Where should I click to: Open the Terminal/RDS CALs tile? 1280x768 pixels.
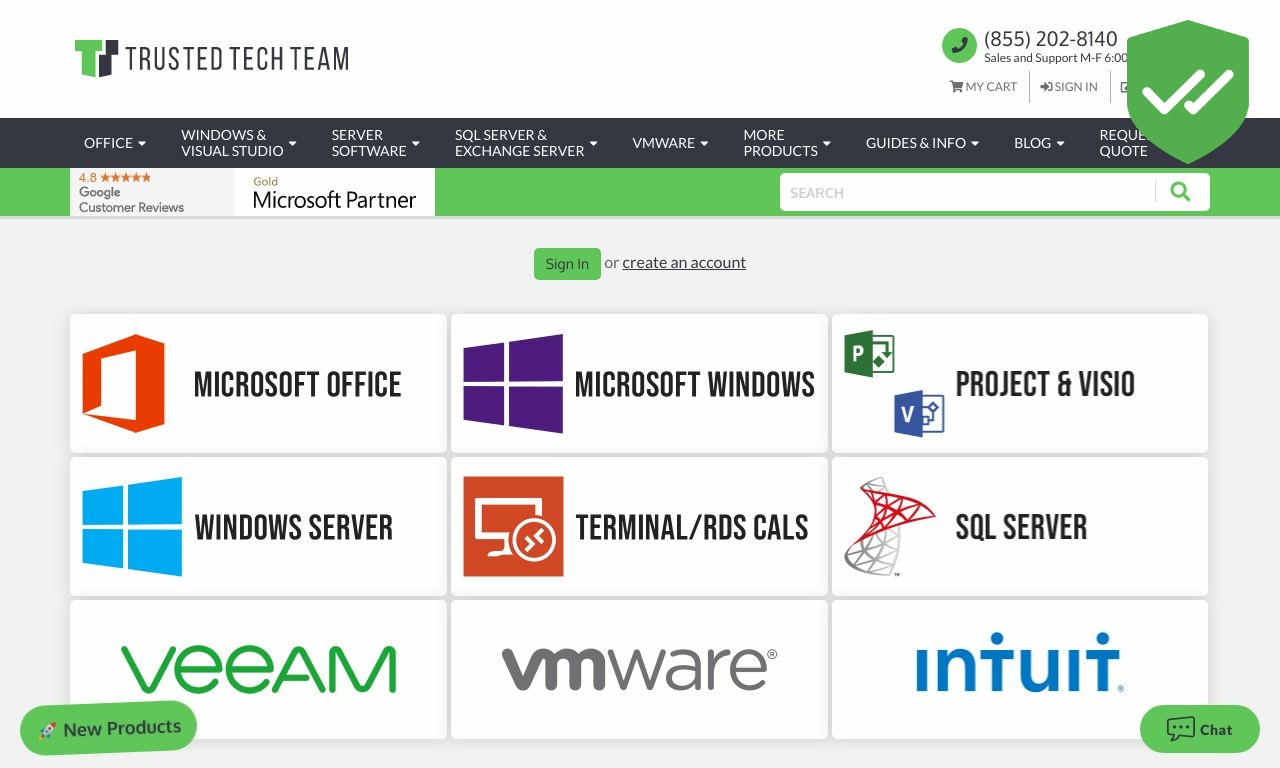click(639, 526)
